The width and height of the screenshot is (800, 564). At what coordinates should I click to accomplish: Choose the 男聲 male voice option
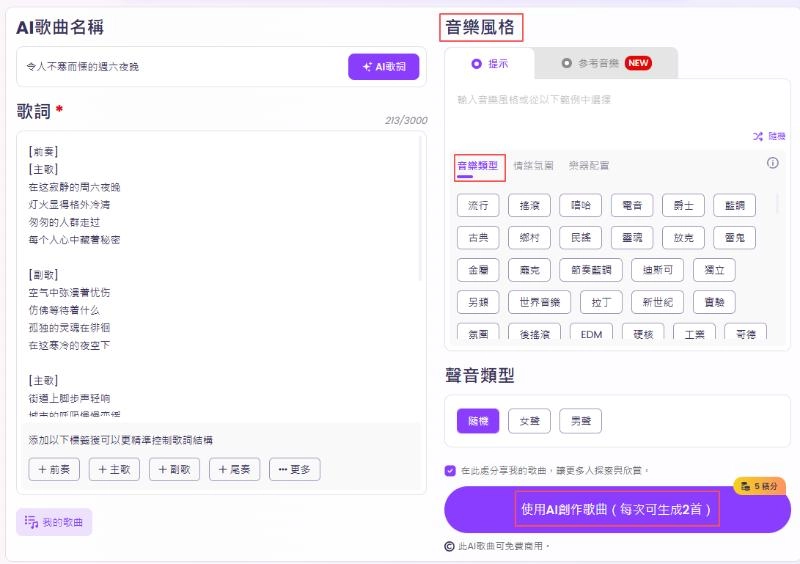(x=581, y=421)
